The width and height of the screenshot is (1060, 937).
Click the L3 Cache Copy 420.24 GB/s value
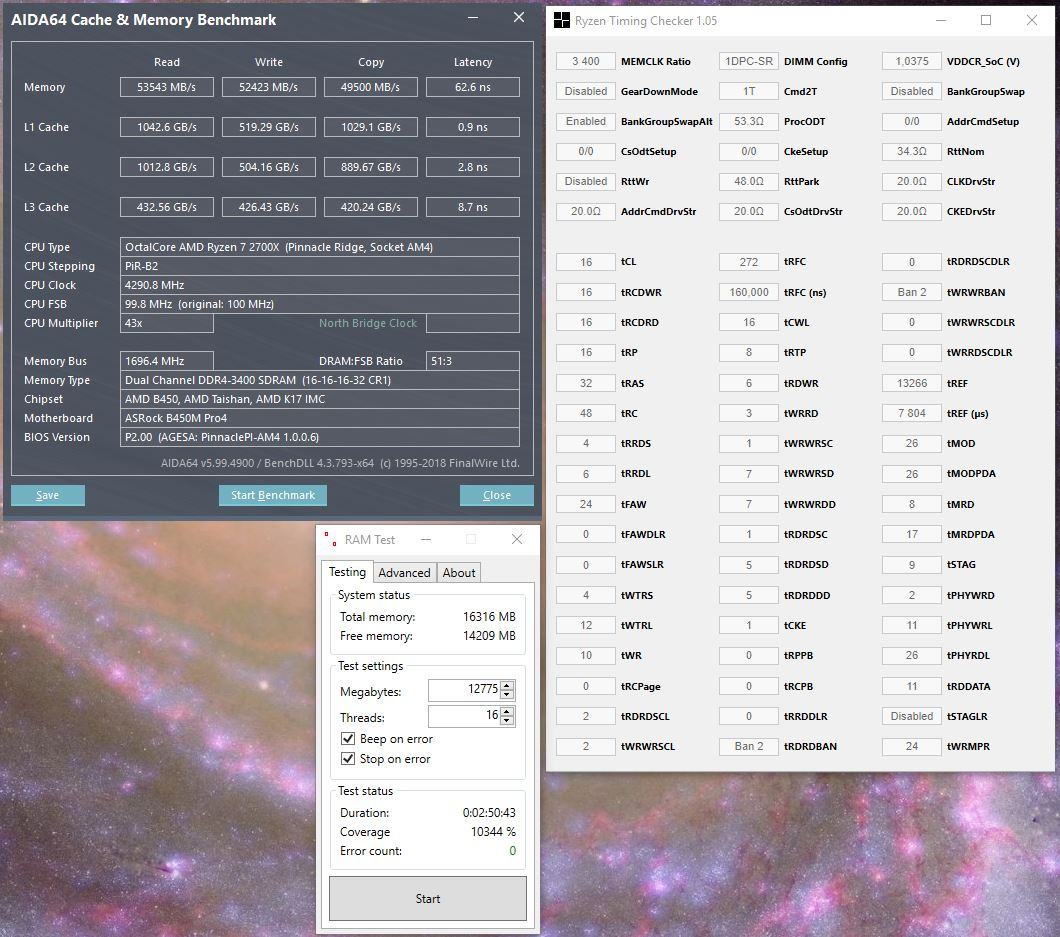[370, 207]
